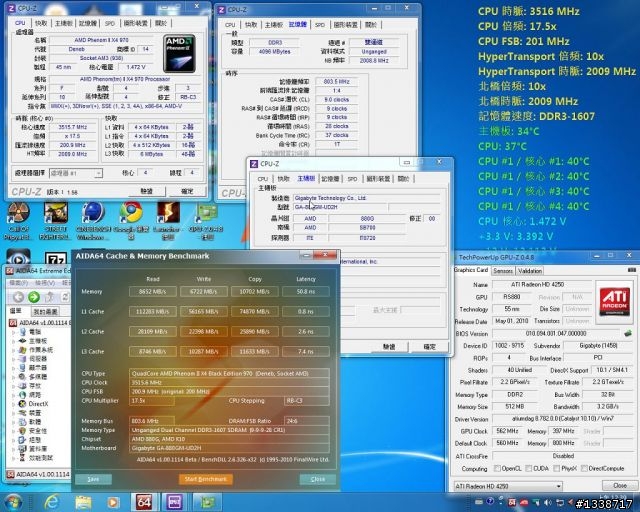Click the GPU-Z screenshot camera icon
640x512 pixels.
coord(631,270)
